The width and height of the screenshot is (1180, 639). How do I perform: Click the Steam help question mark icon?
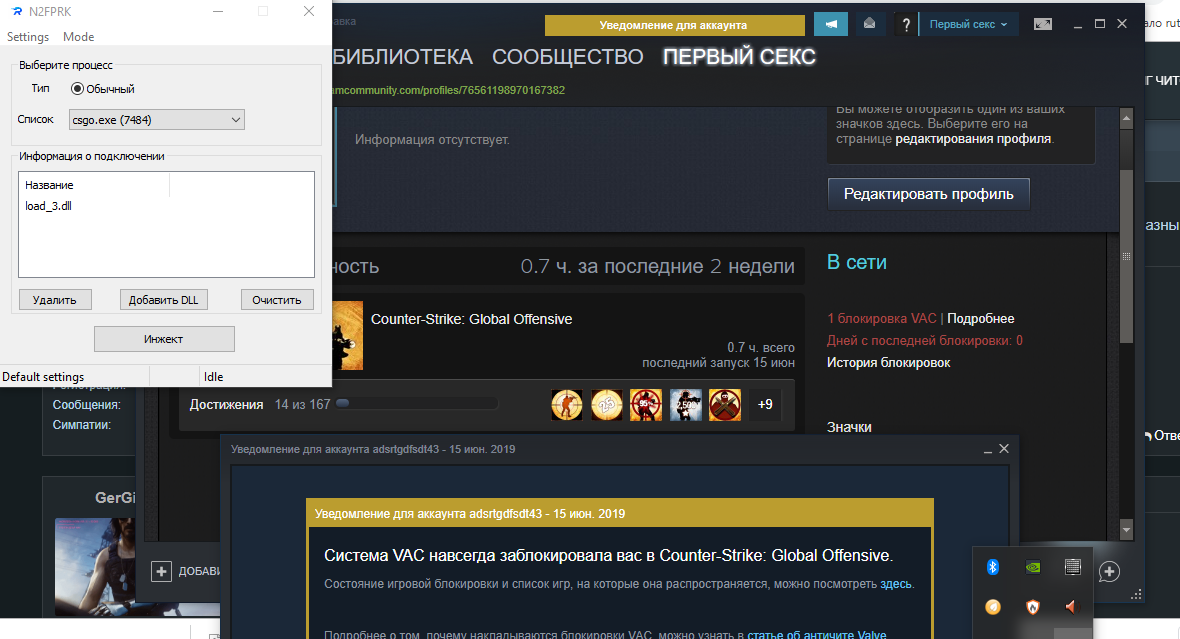point(906,25)
